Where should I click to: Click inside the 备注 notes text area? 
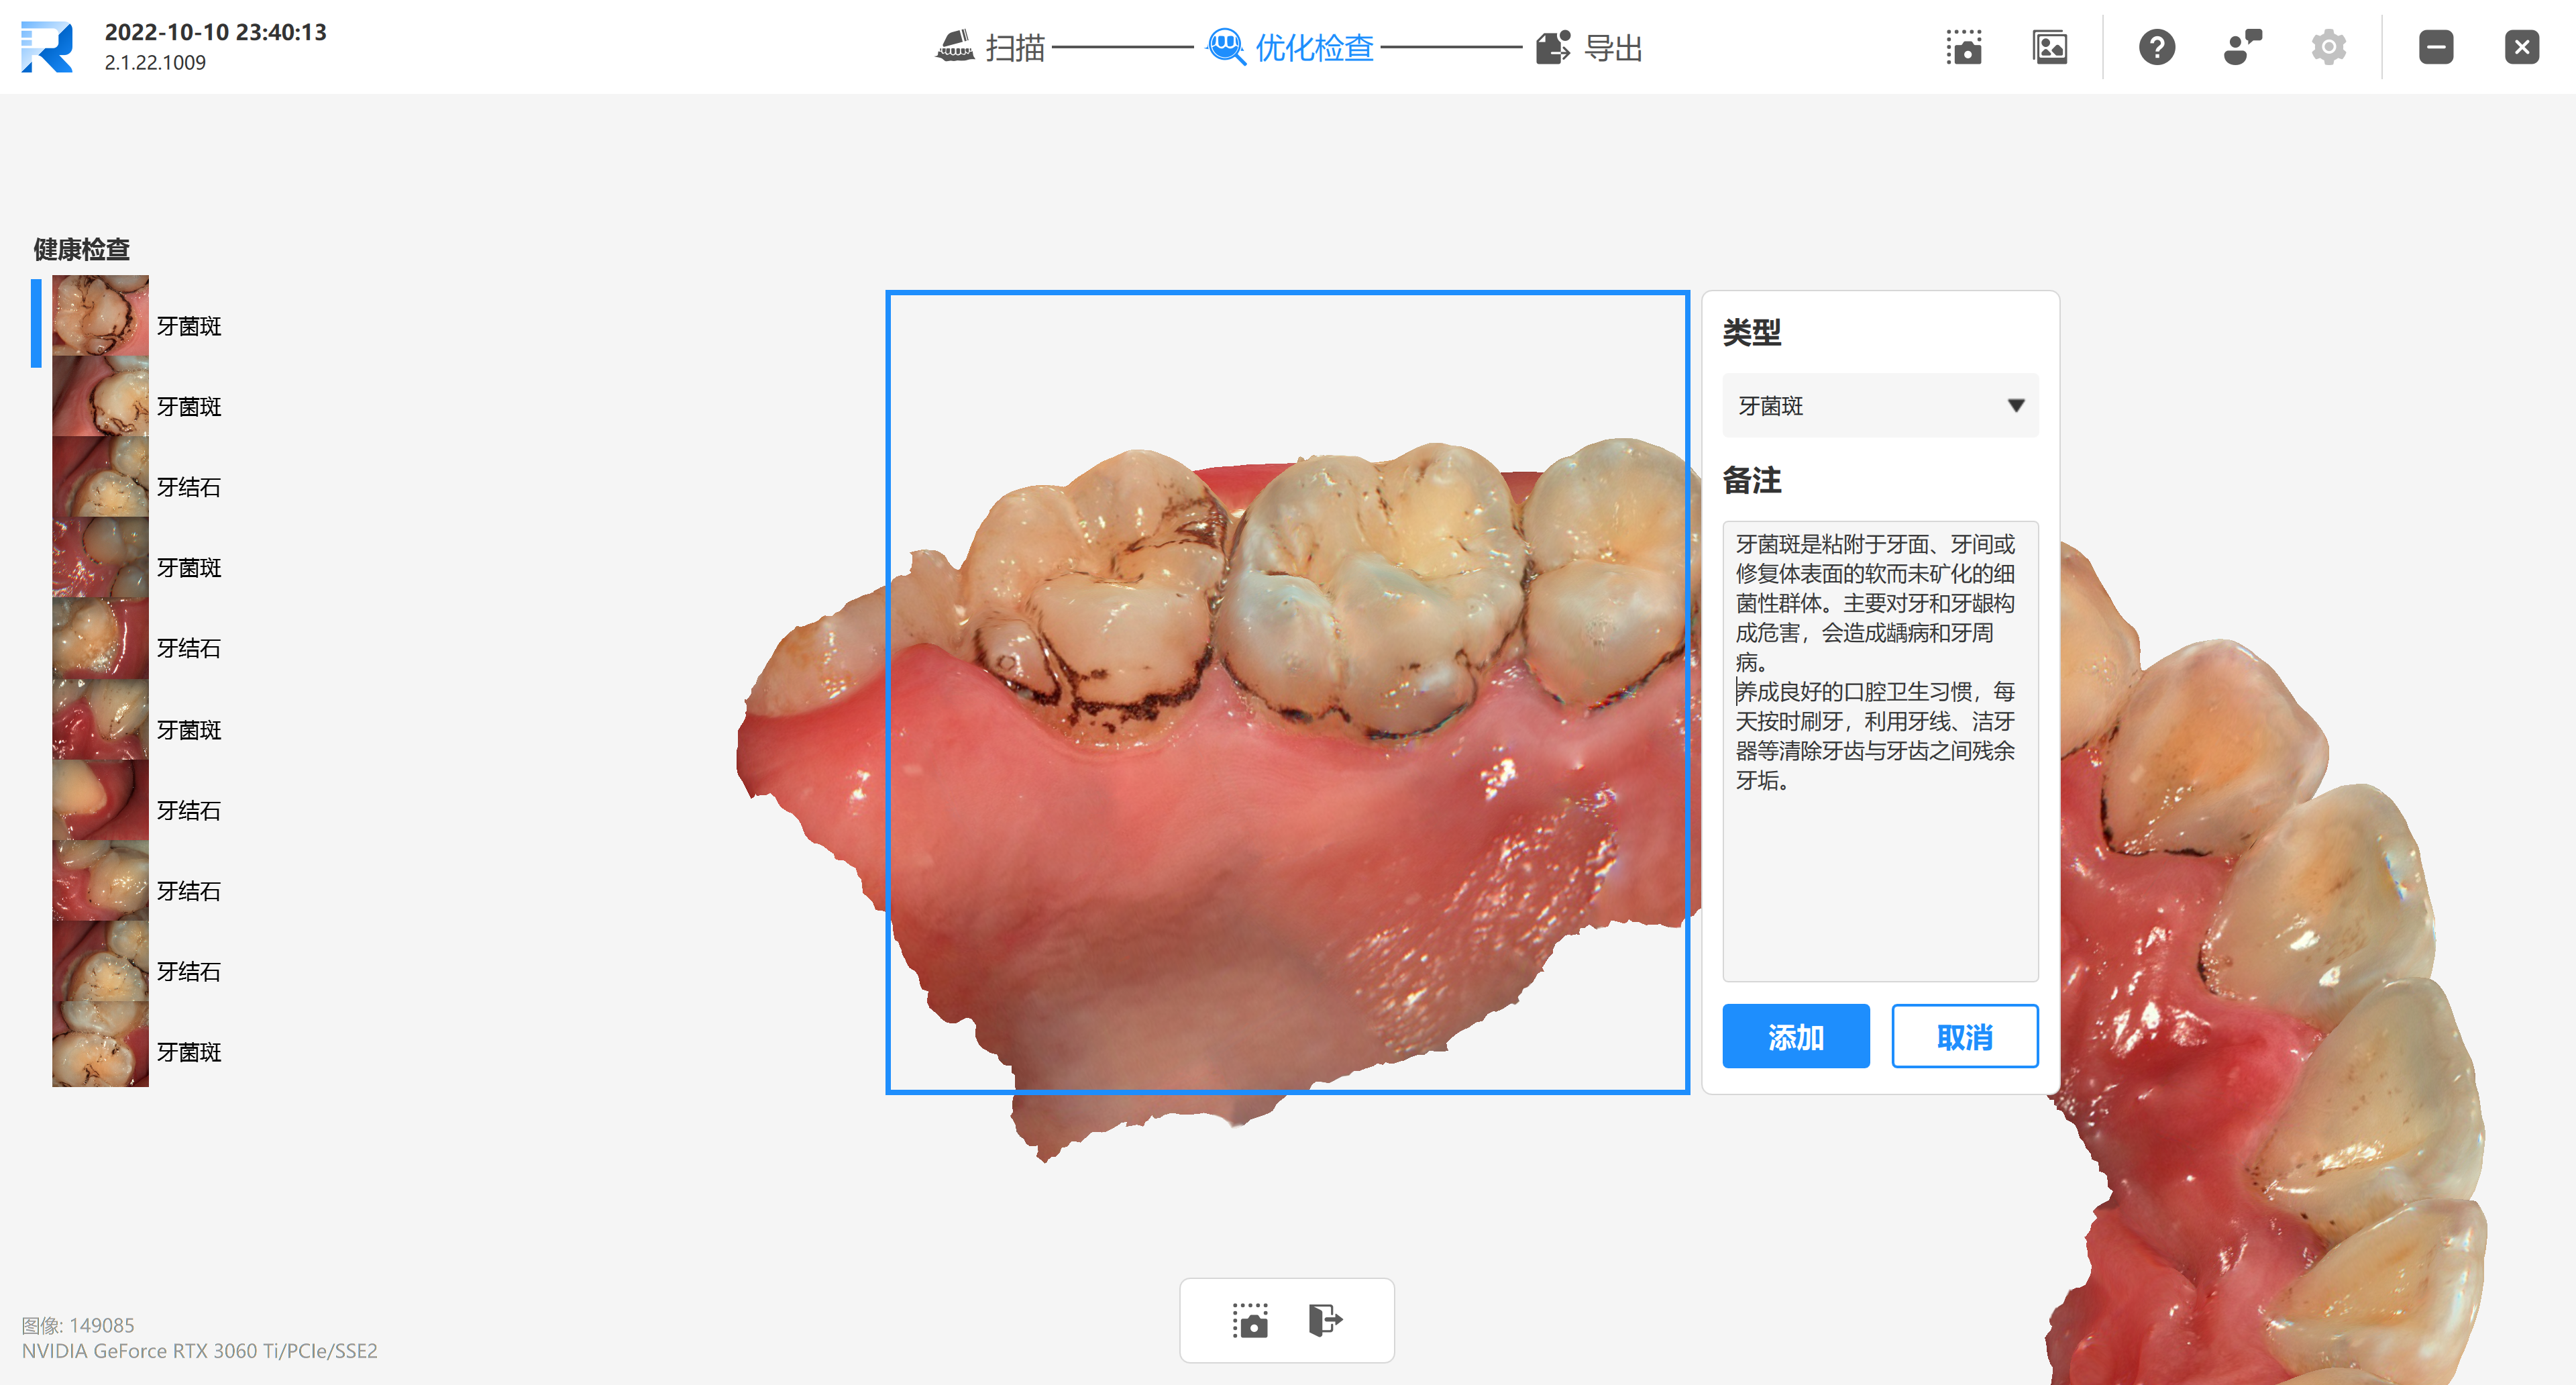tap(1880, 750)
